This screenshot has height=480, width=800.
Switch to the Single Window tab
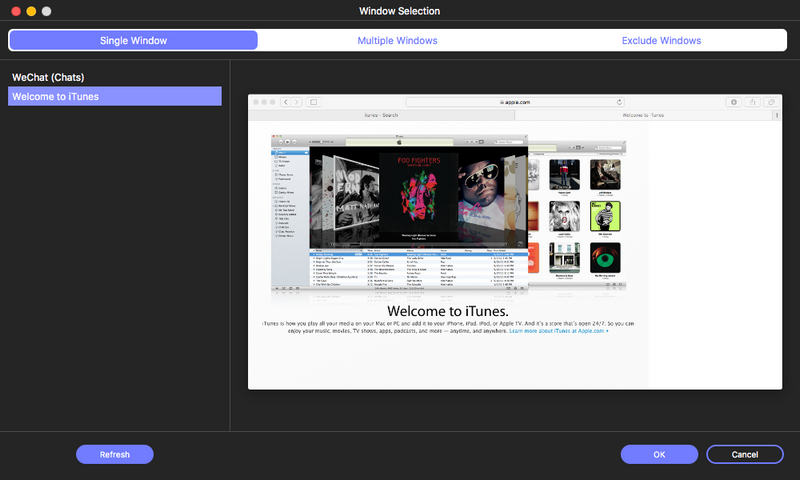(x=133, y=40)
